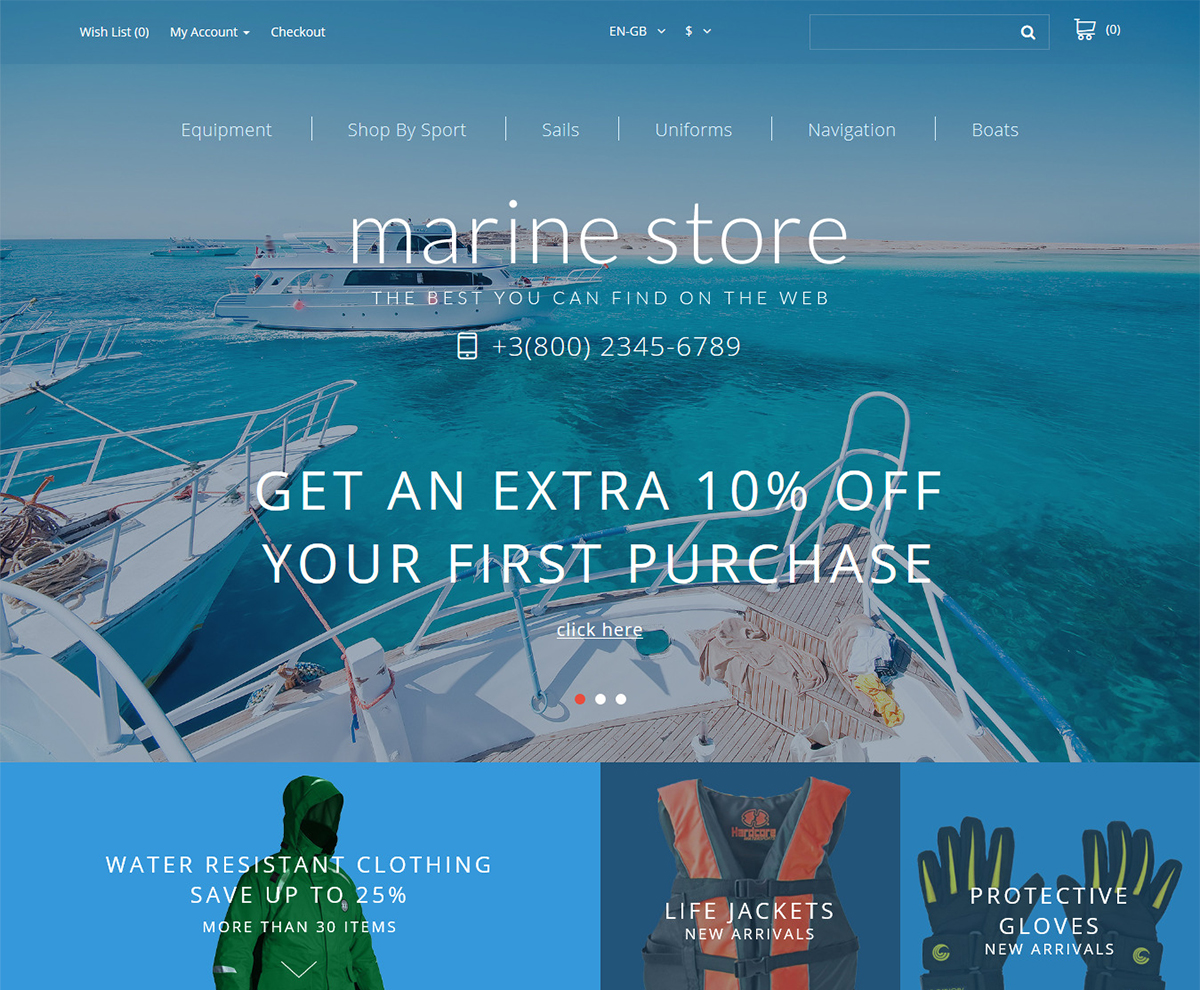The image size is (1200, 990).
Task: Go to Checkout
Action: [298, 32]
